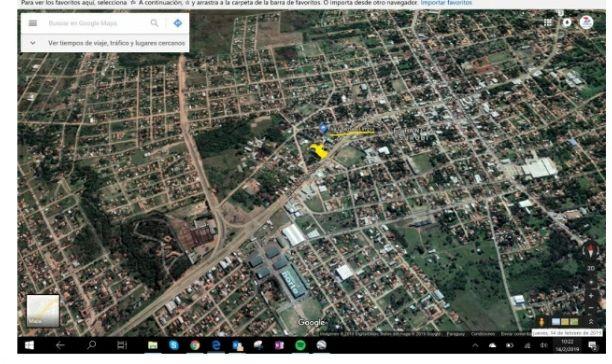
Task: Switch to Map view via layer thumbnail
Action: coord(43,311)
